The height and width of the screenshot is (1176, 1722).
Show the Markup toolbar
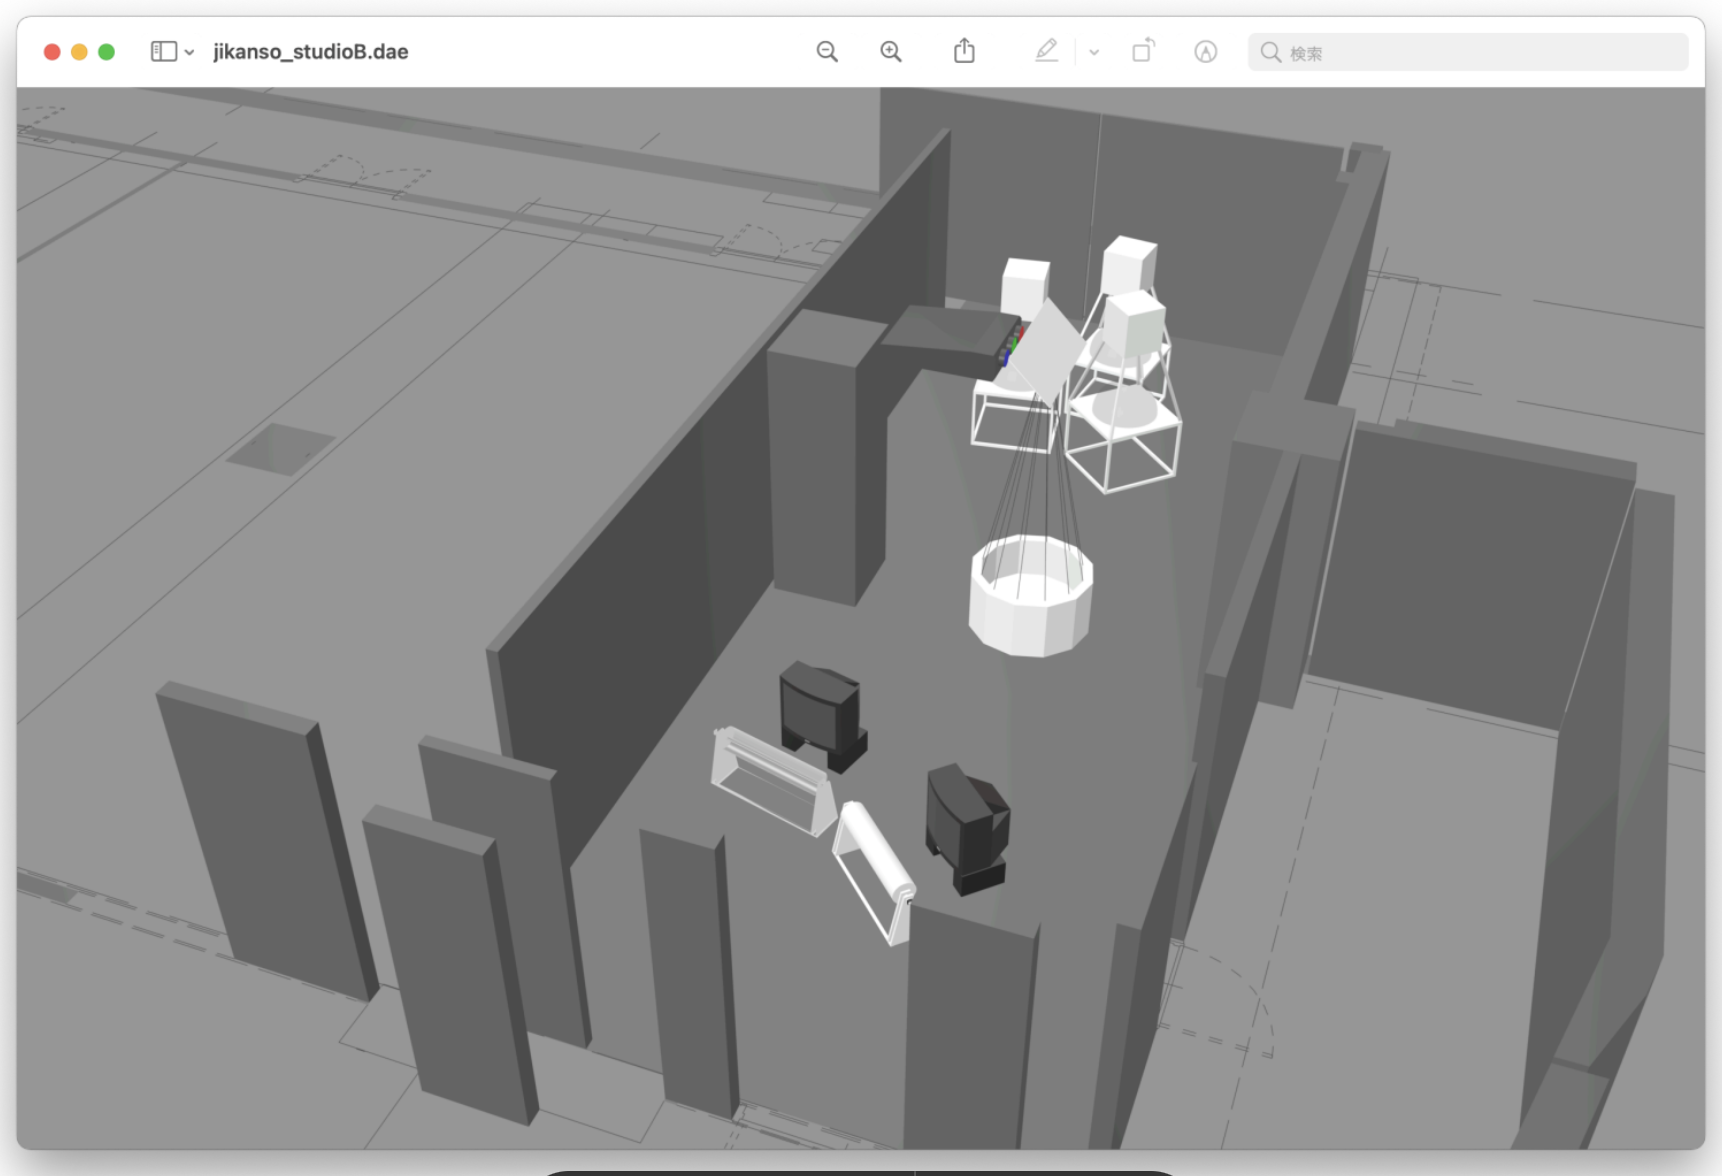click(1206, 52)
